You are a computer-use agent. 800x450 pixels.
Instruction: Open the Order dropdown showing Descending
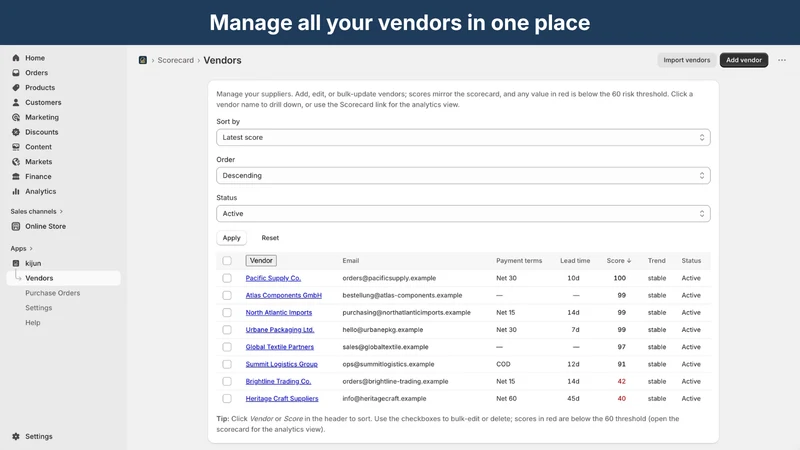click(x=463, y=176)
